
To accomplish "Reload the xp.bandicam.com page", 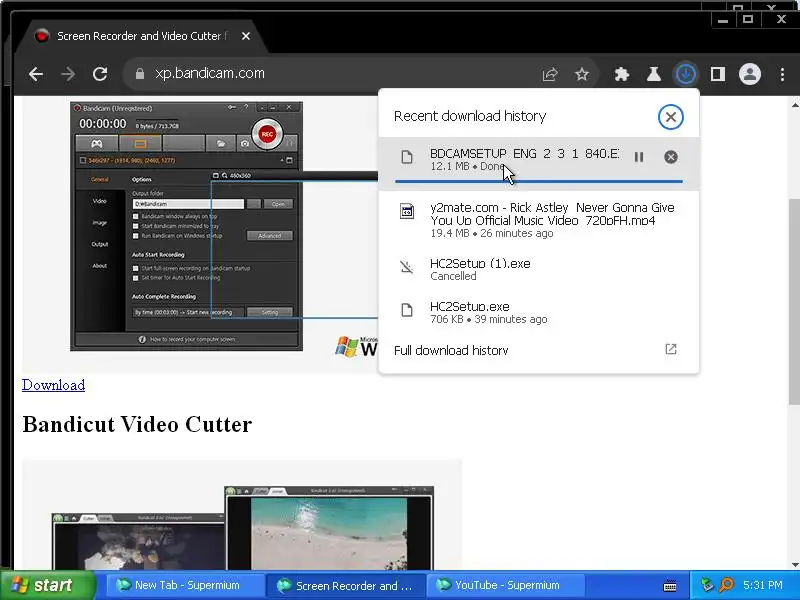I will click(x=100, y=74).
